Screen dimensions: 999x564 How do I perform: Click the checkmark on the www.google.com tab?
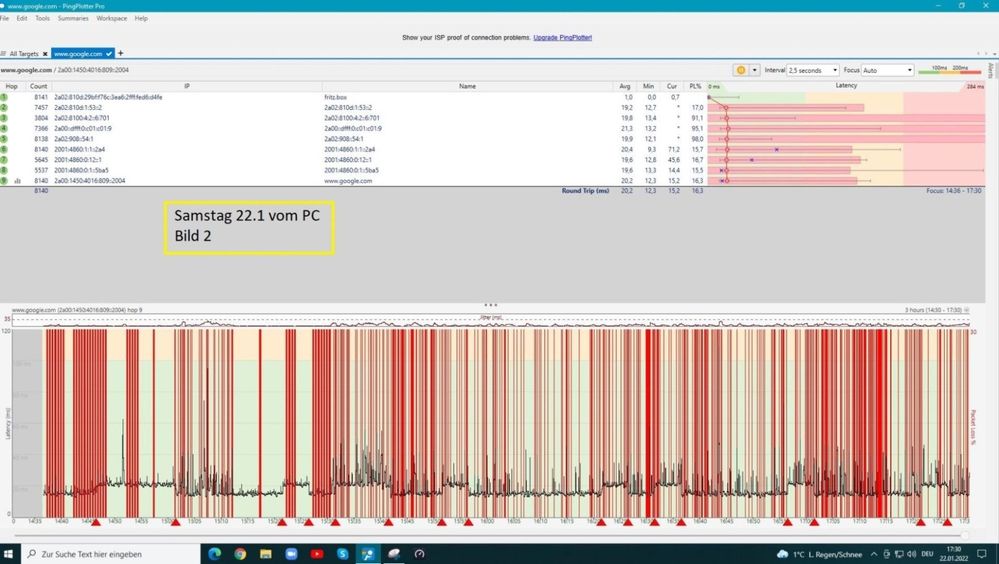(x=109, y=54)
